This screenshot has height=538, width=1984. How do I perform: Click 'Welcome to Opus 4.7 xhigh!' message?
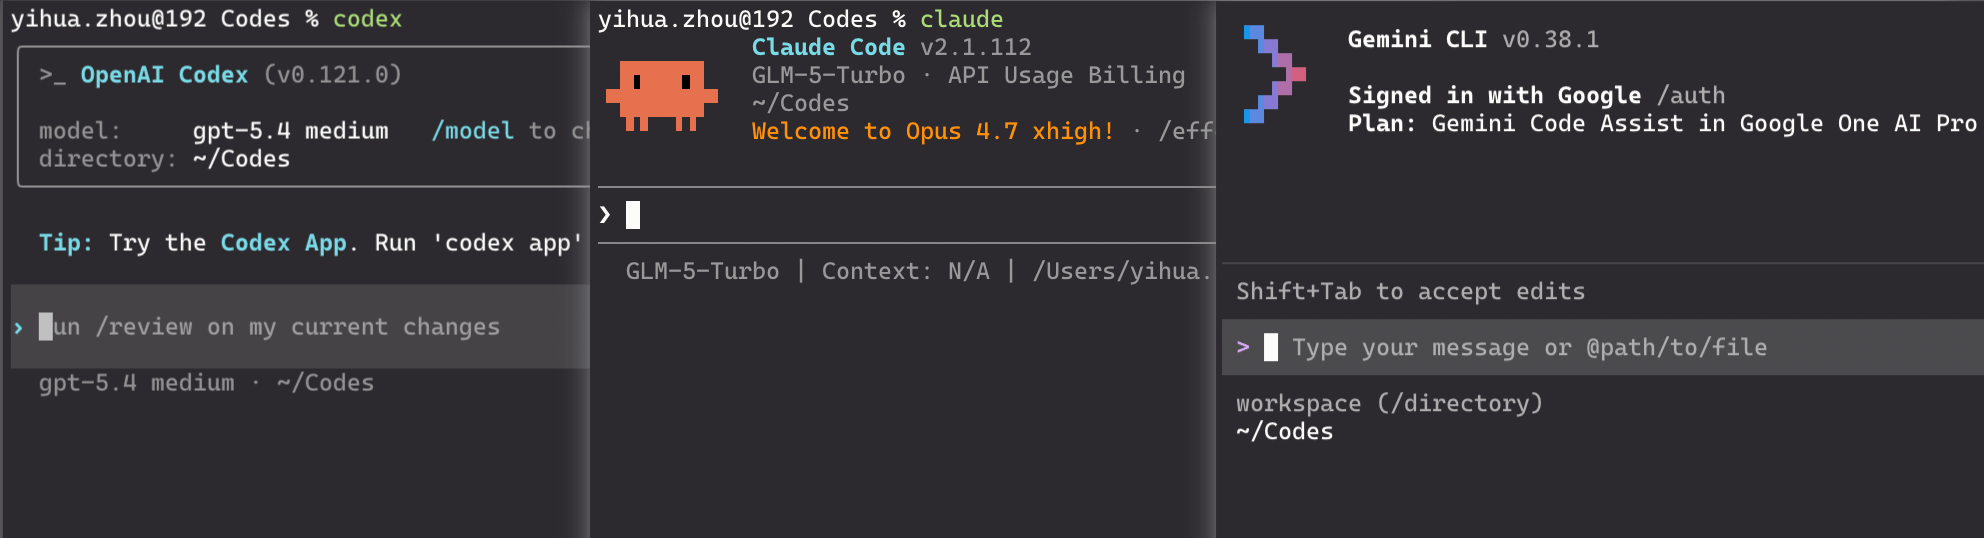[932, 131]
